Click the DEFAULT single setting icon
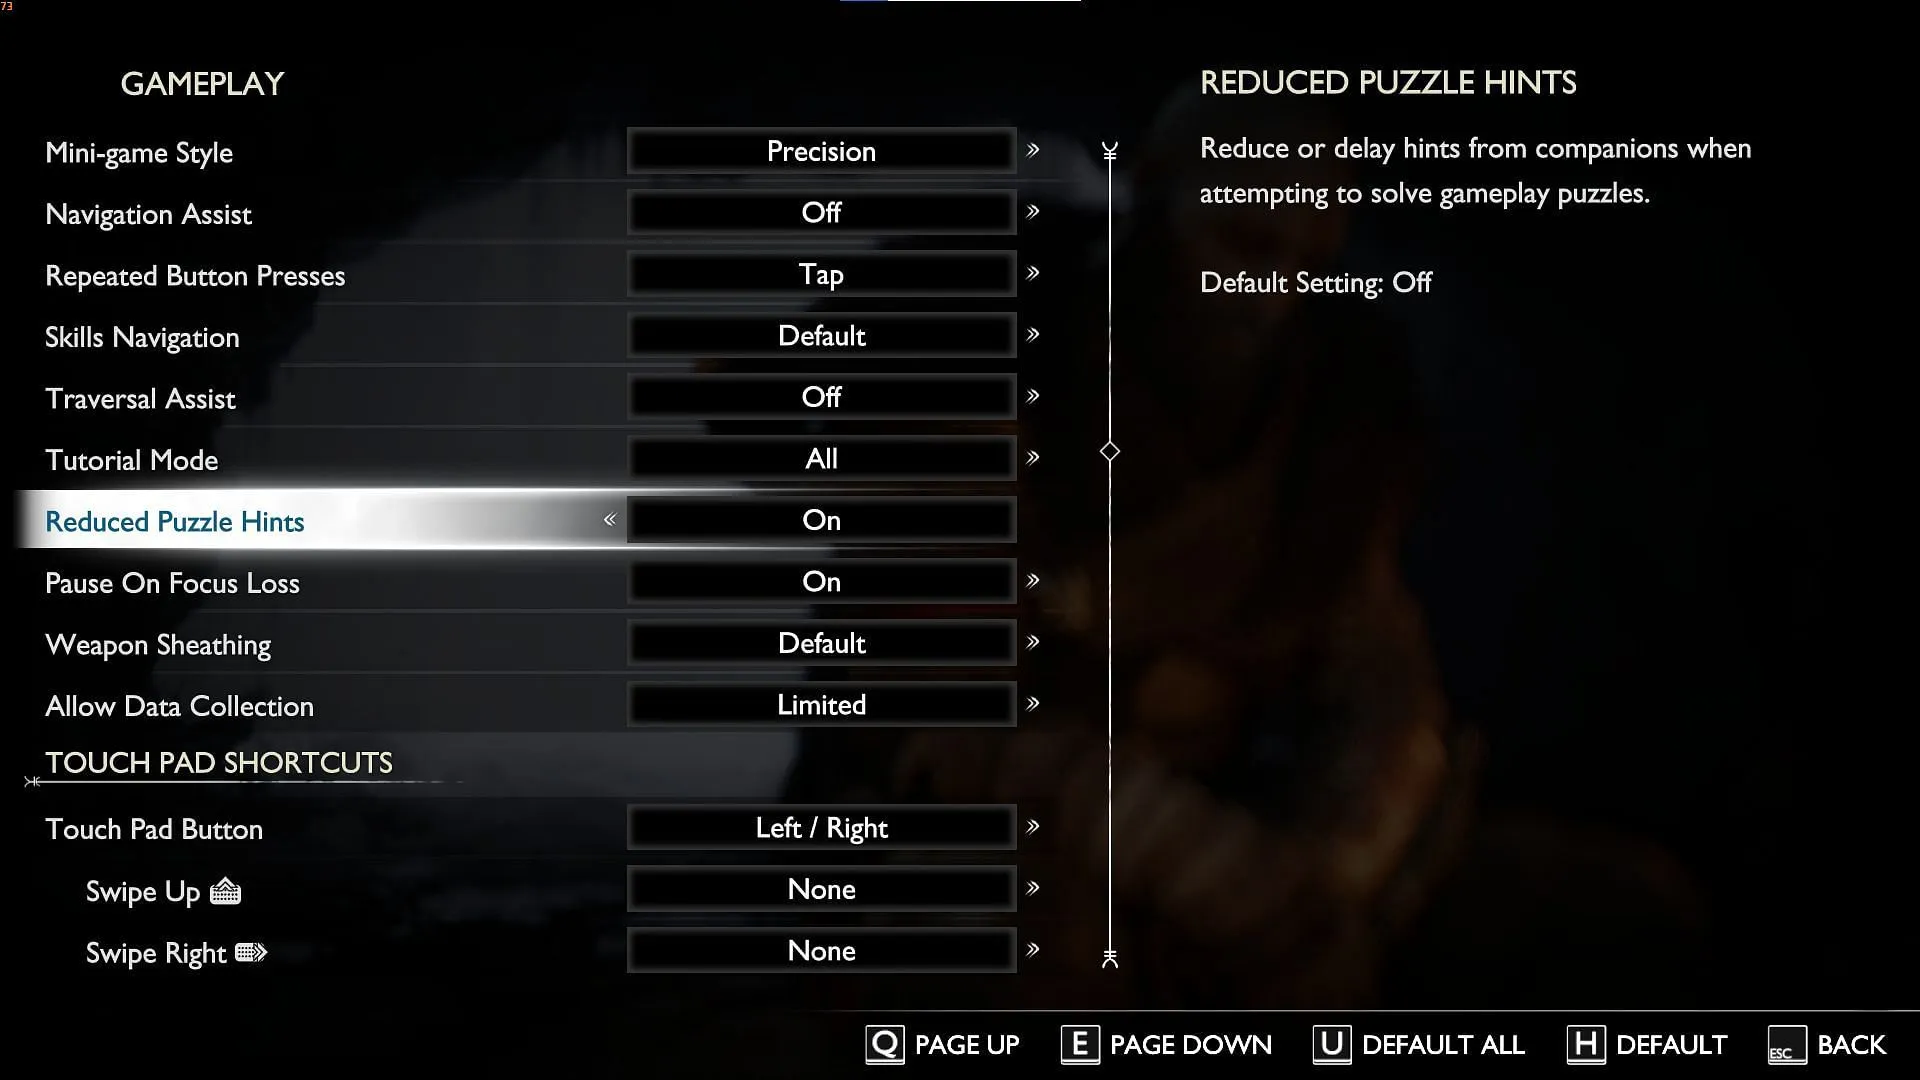Screen dimensions: 1920x1080 (x=1582, y=1044)
